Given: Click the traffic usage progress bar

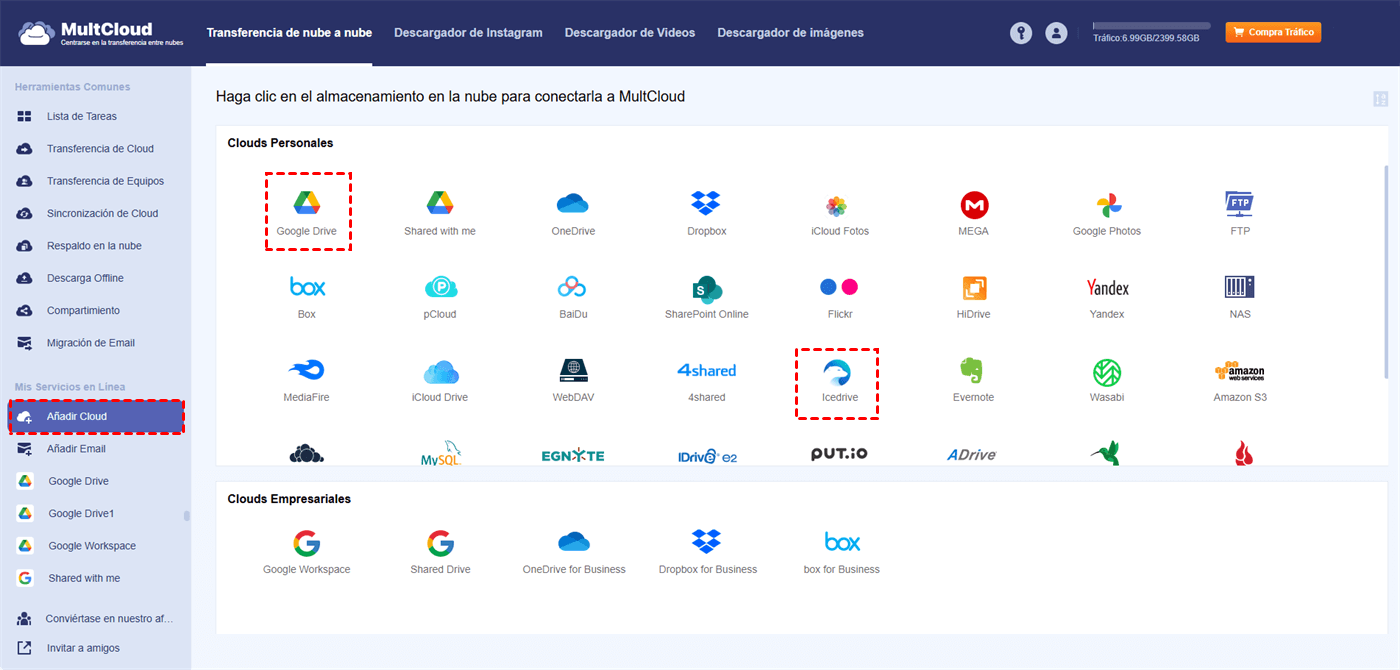Looking at the screenshot, I should [1151, 25].
